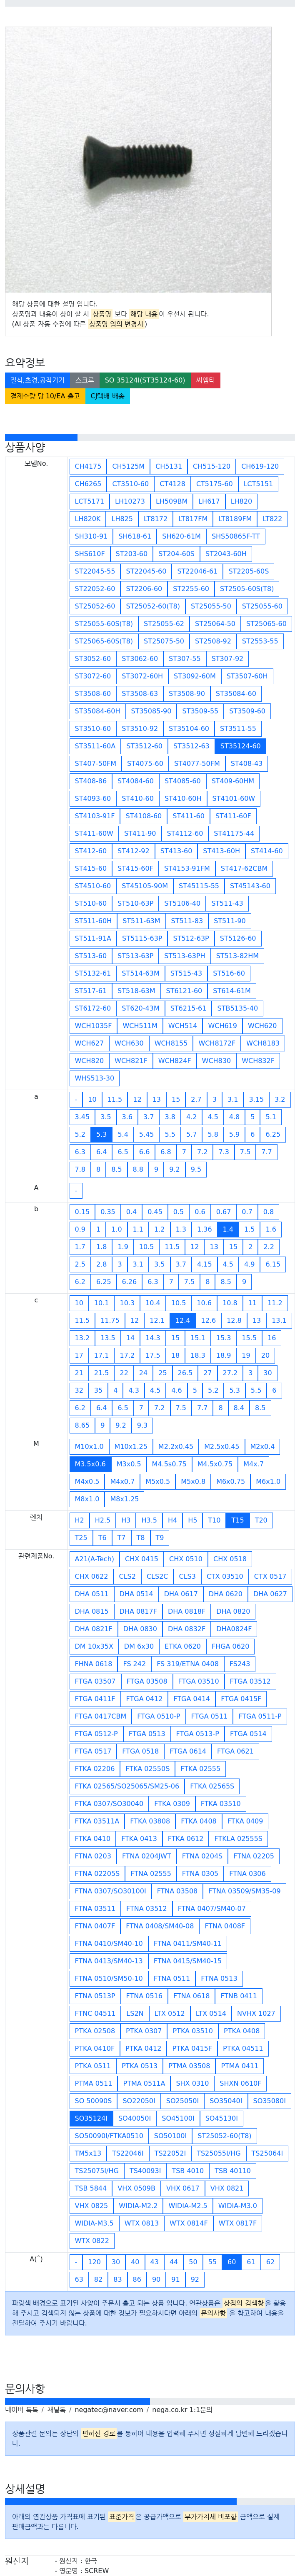The height and width of the screenshot is (2576, 300).
Task: Deselect the highlighted ST35124-60 model chip
Action: pos(240,746)
